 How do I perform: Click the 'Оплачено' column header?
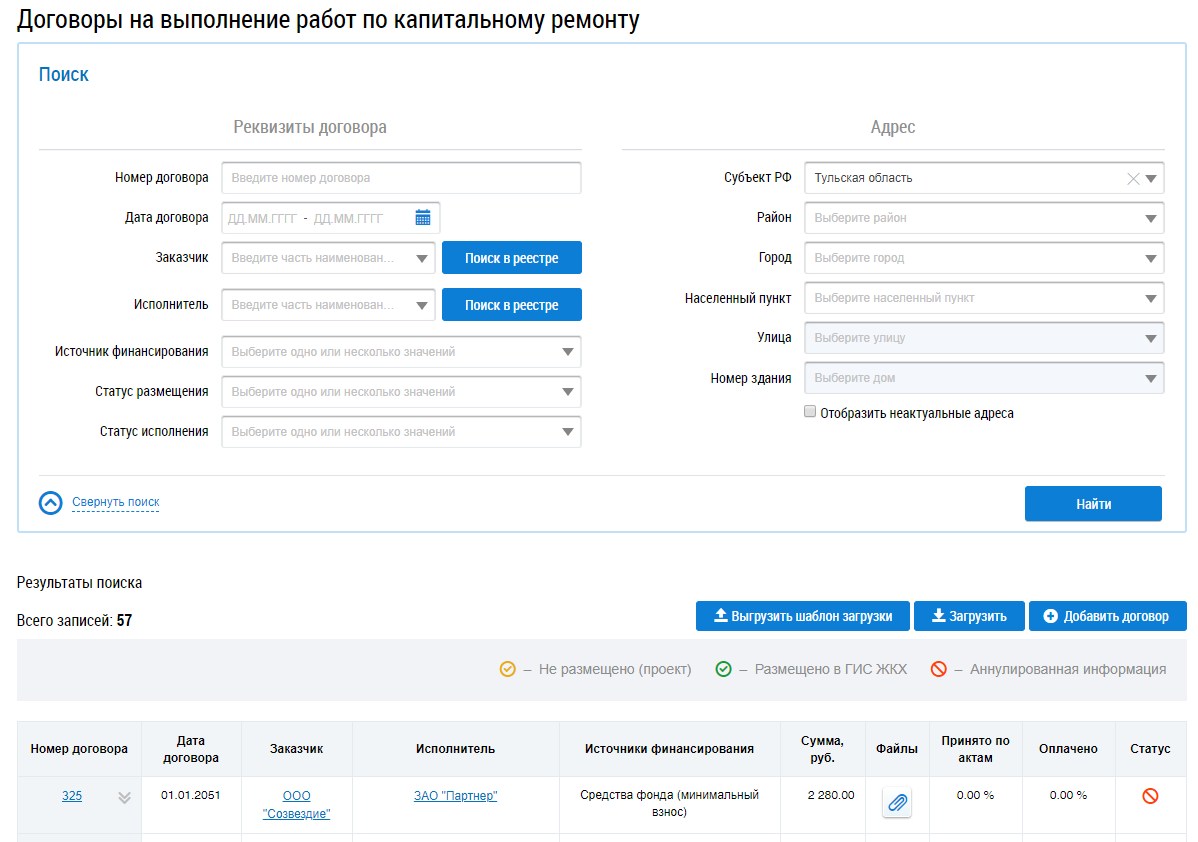1068,749
